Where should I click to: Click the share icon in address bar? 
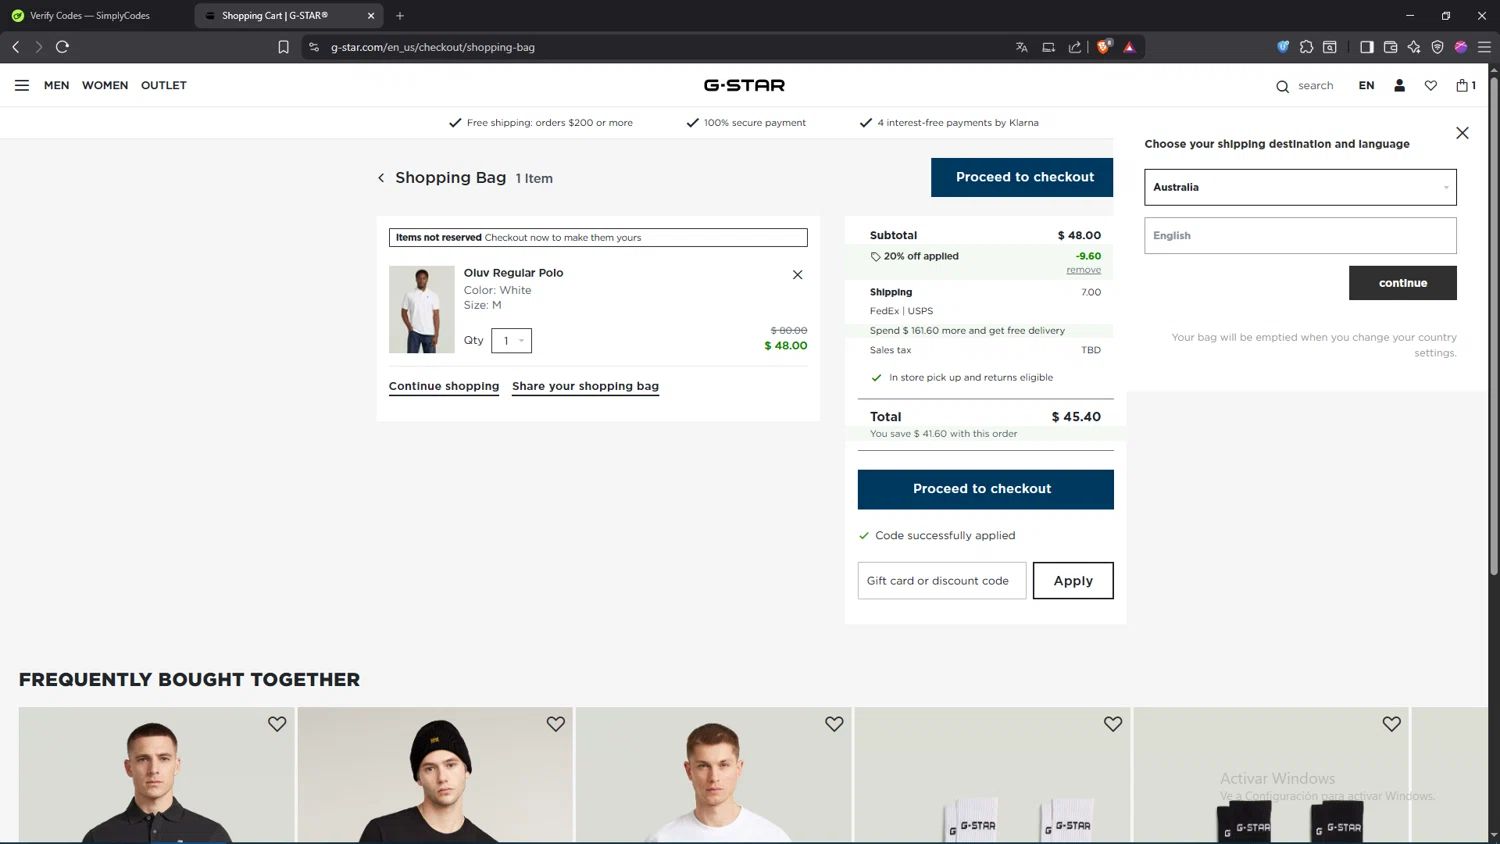point(1074,47)
